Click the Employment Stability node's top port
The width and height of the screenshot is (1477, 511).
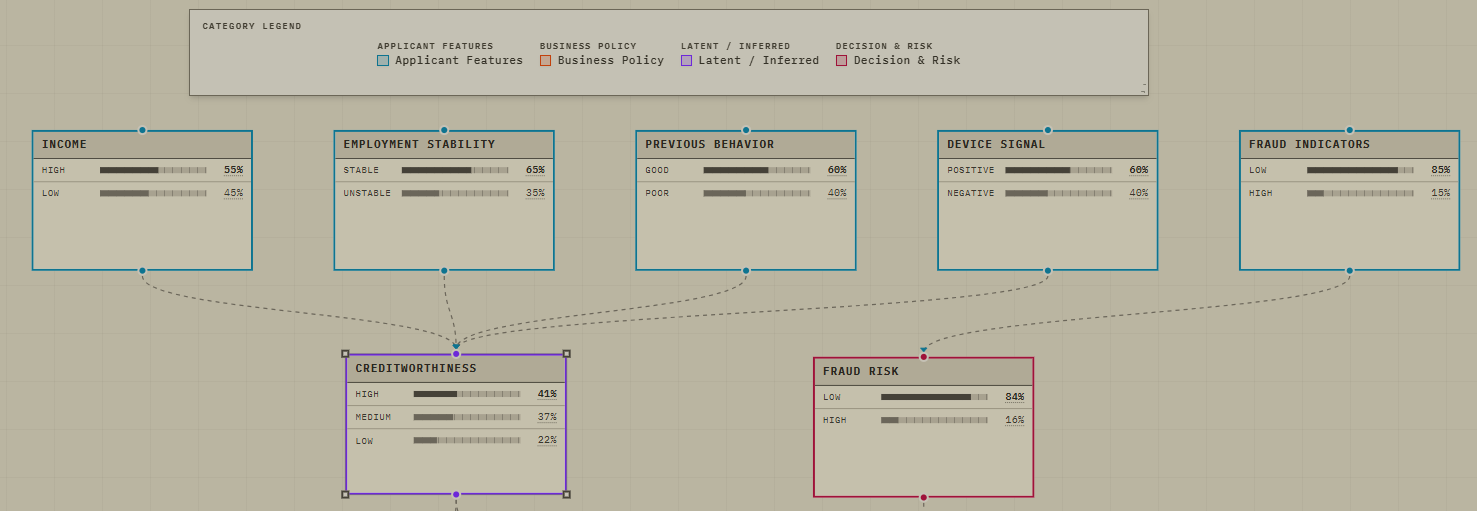[x=444, y=130]
